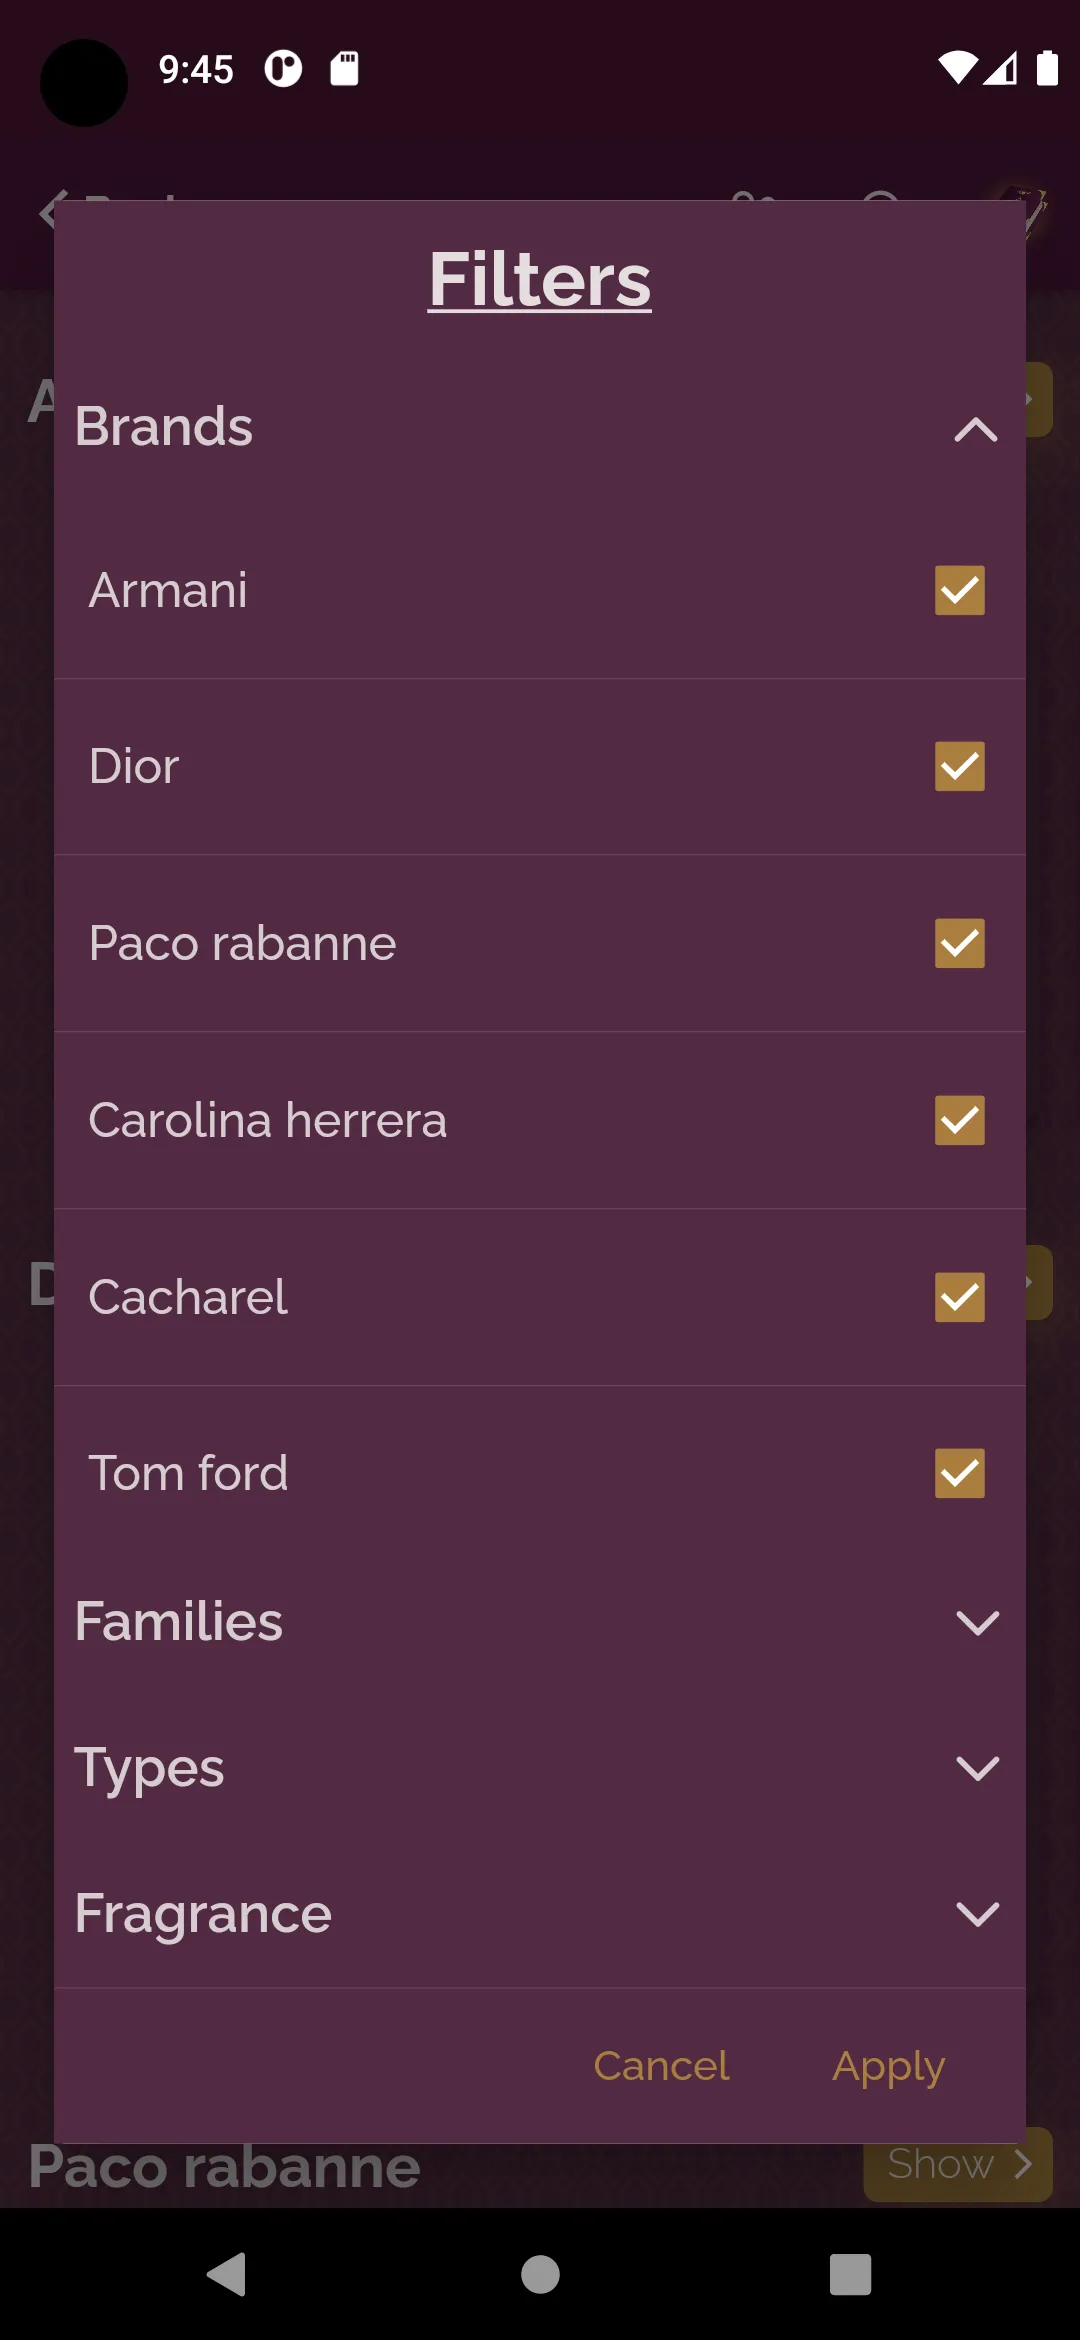Tap the Android back navigation triangle

227,2274
